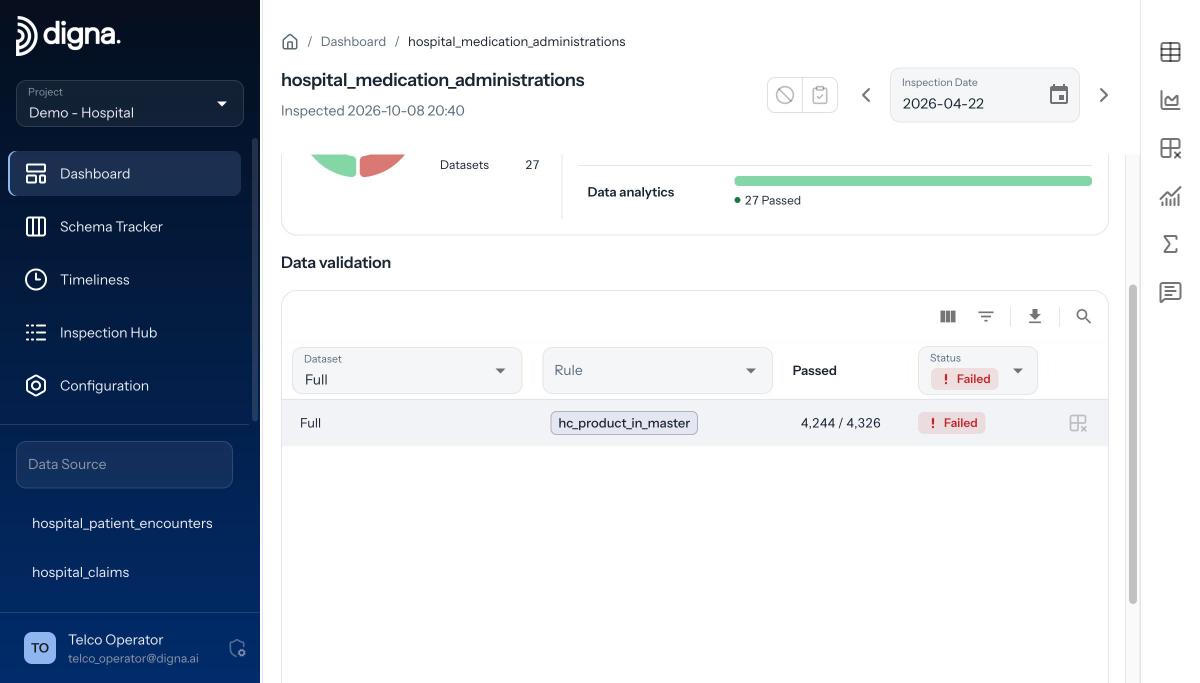The height and width of the screenshot is (683, 1200).
Task: Navigate to Inspection Hub
Action: [108, 333]
